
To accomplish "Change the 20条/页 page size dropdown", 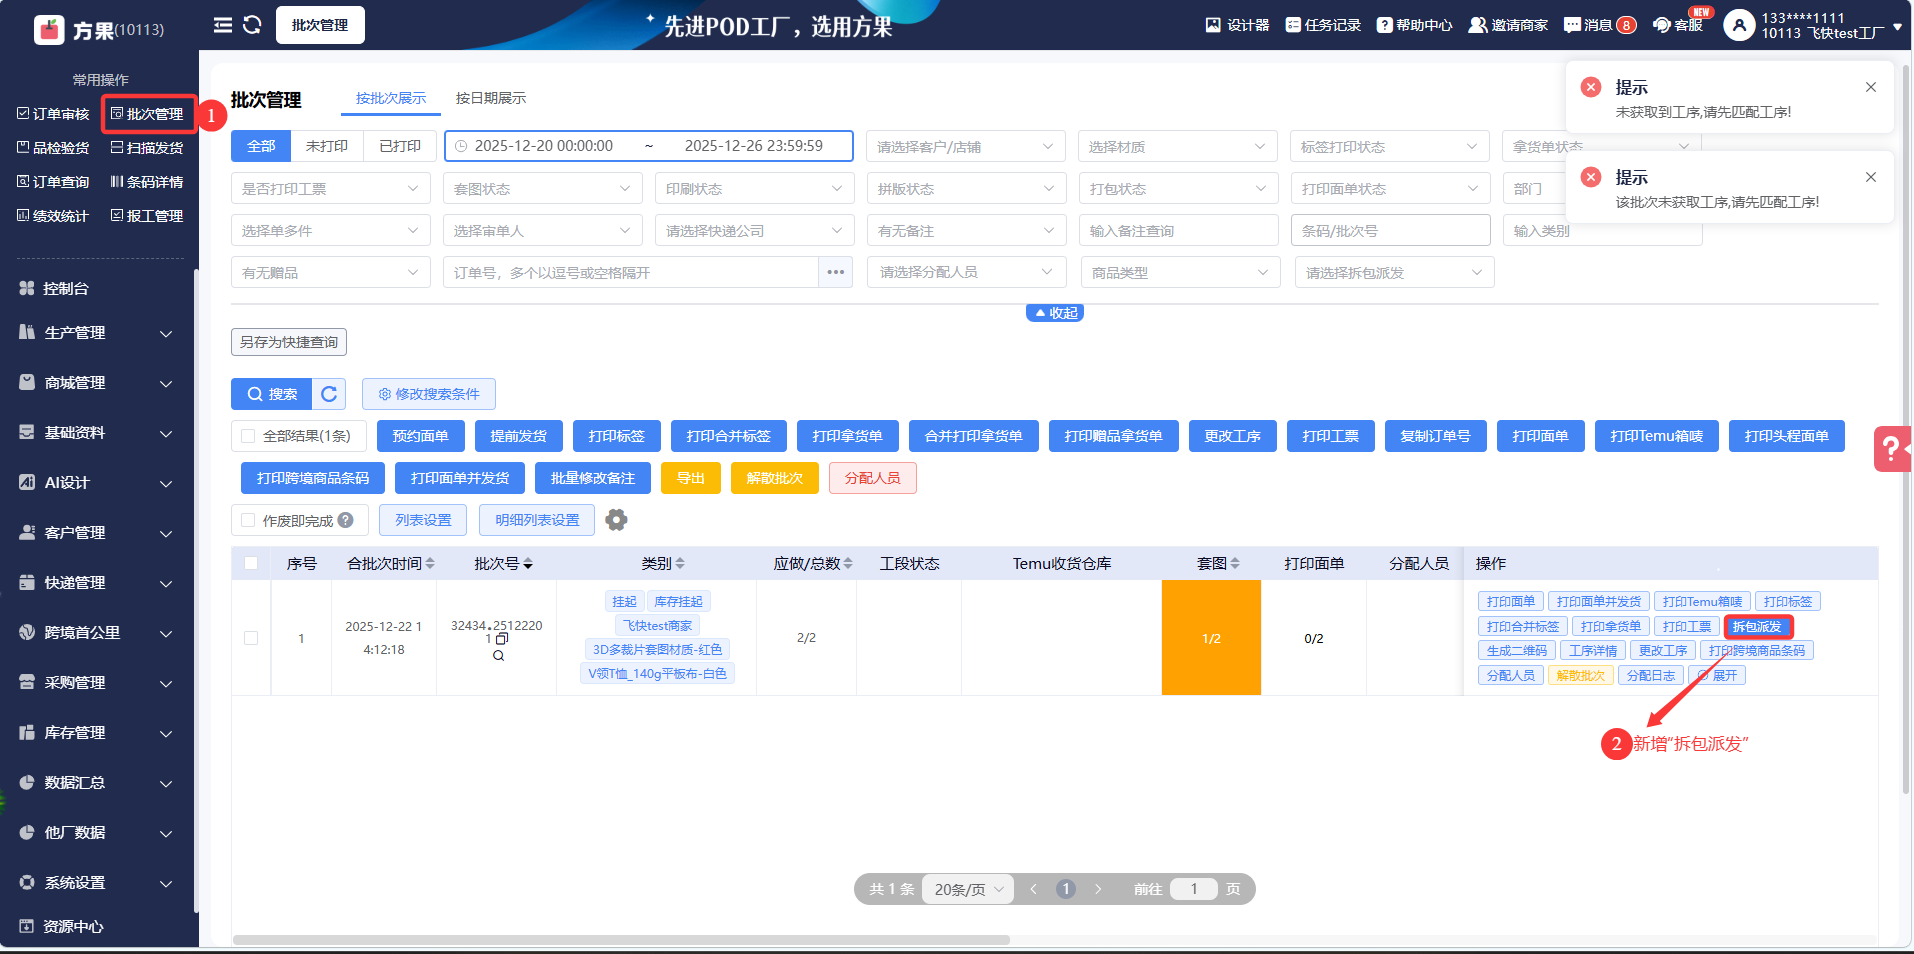I will 968,889.
